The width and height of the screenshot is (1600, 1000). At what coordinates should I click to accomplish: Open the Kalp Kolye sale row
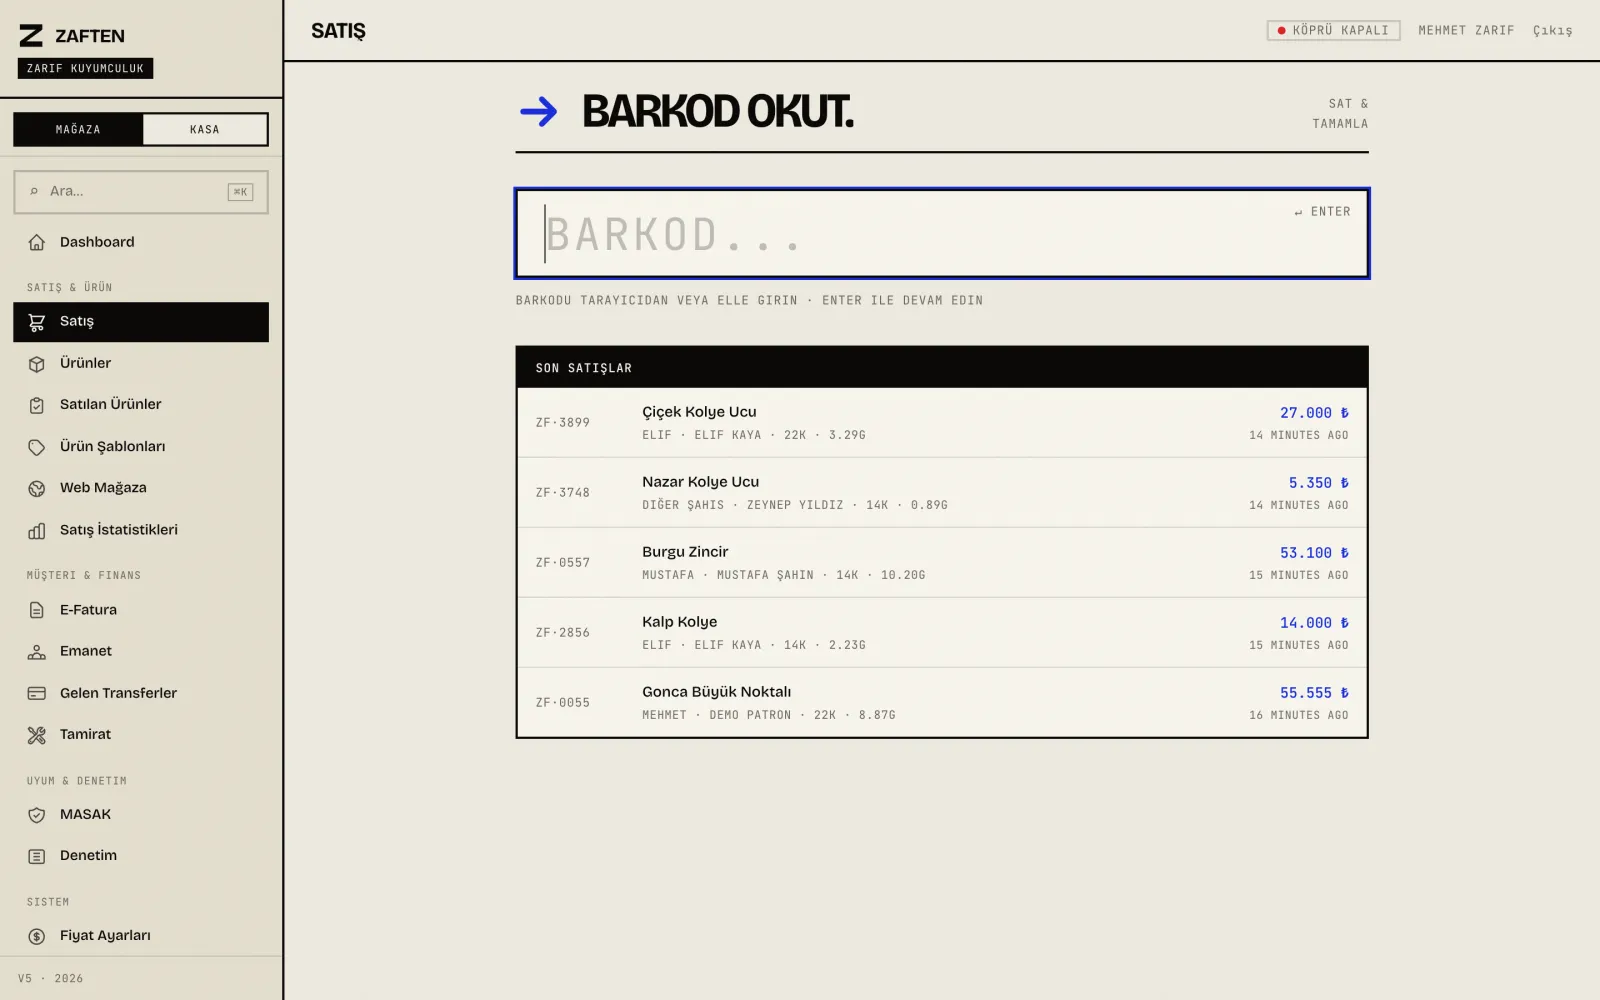pyautogui.click(x=942, y=633)
